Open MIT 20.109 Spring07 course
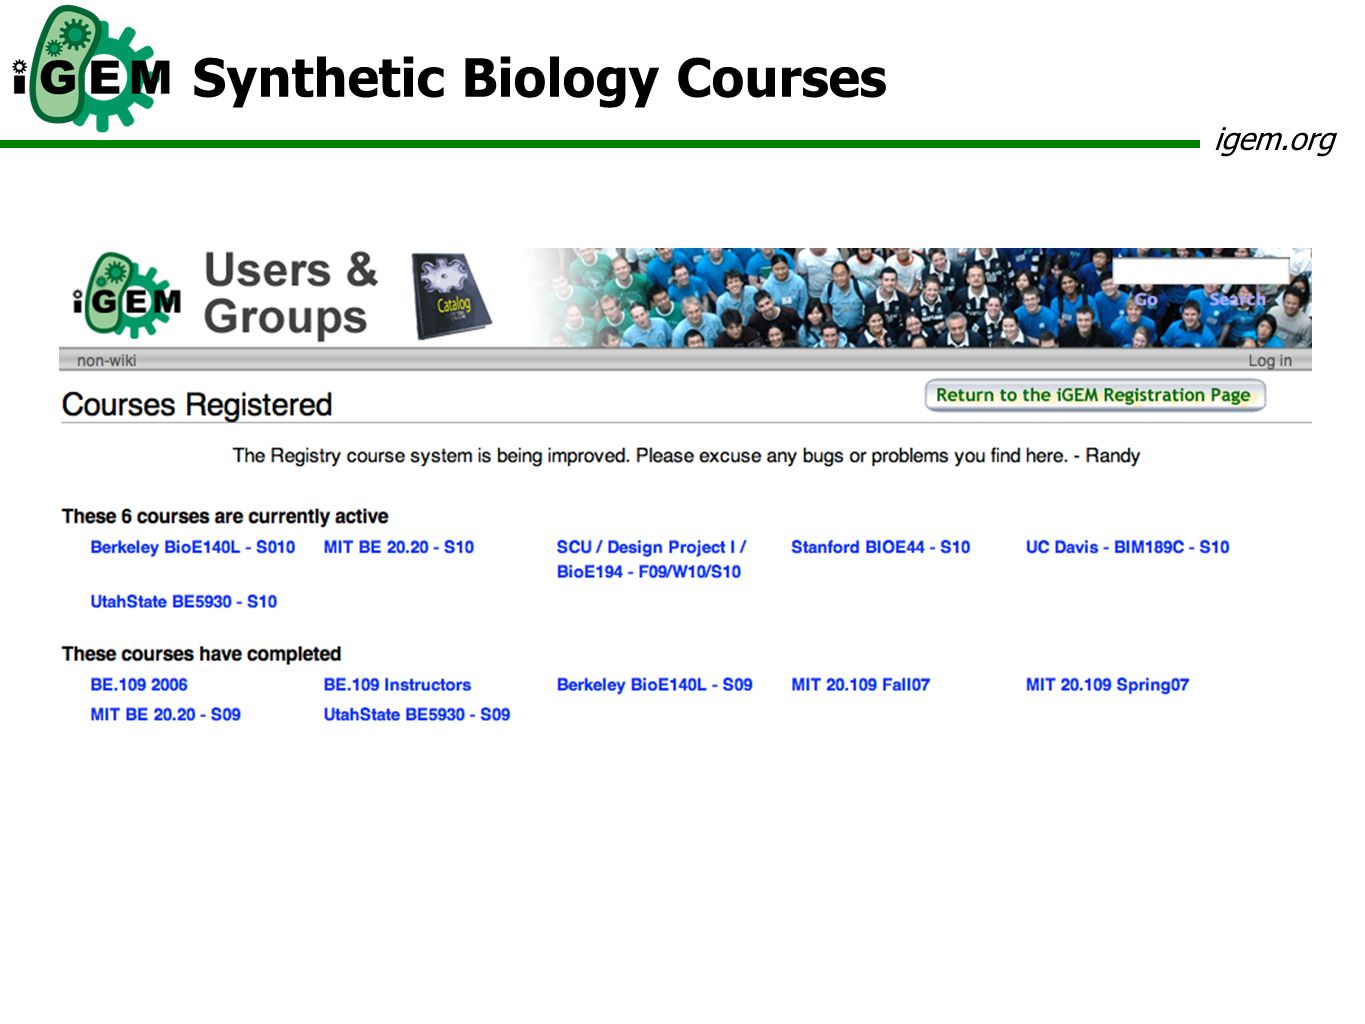The height and width of the screenshot is (1024, 1365). 1107,685
